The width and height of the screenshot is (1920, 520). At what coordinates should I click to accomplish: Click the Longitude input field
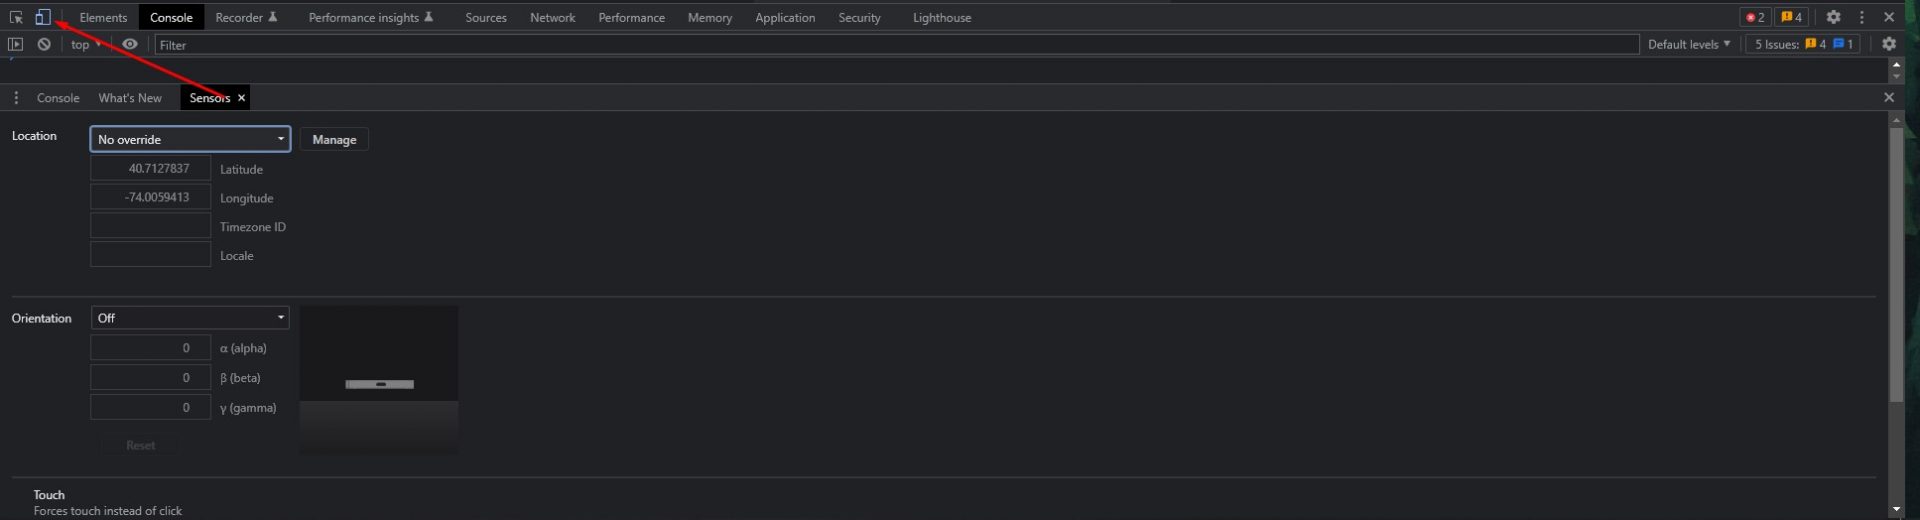tap(150, 197)
